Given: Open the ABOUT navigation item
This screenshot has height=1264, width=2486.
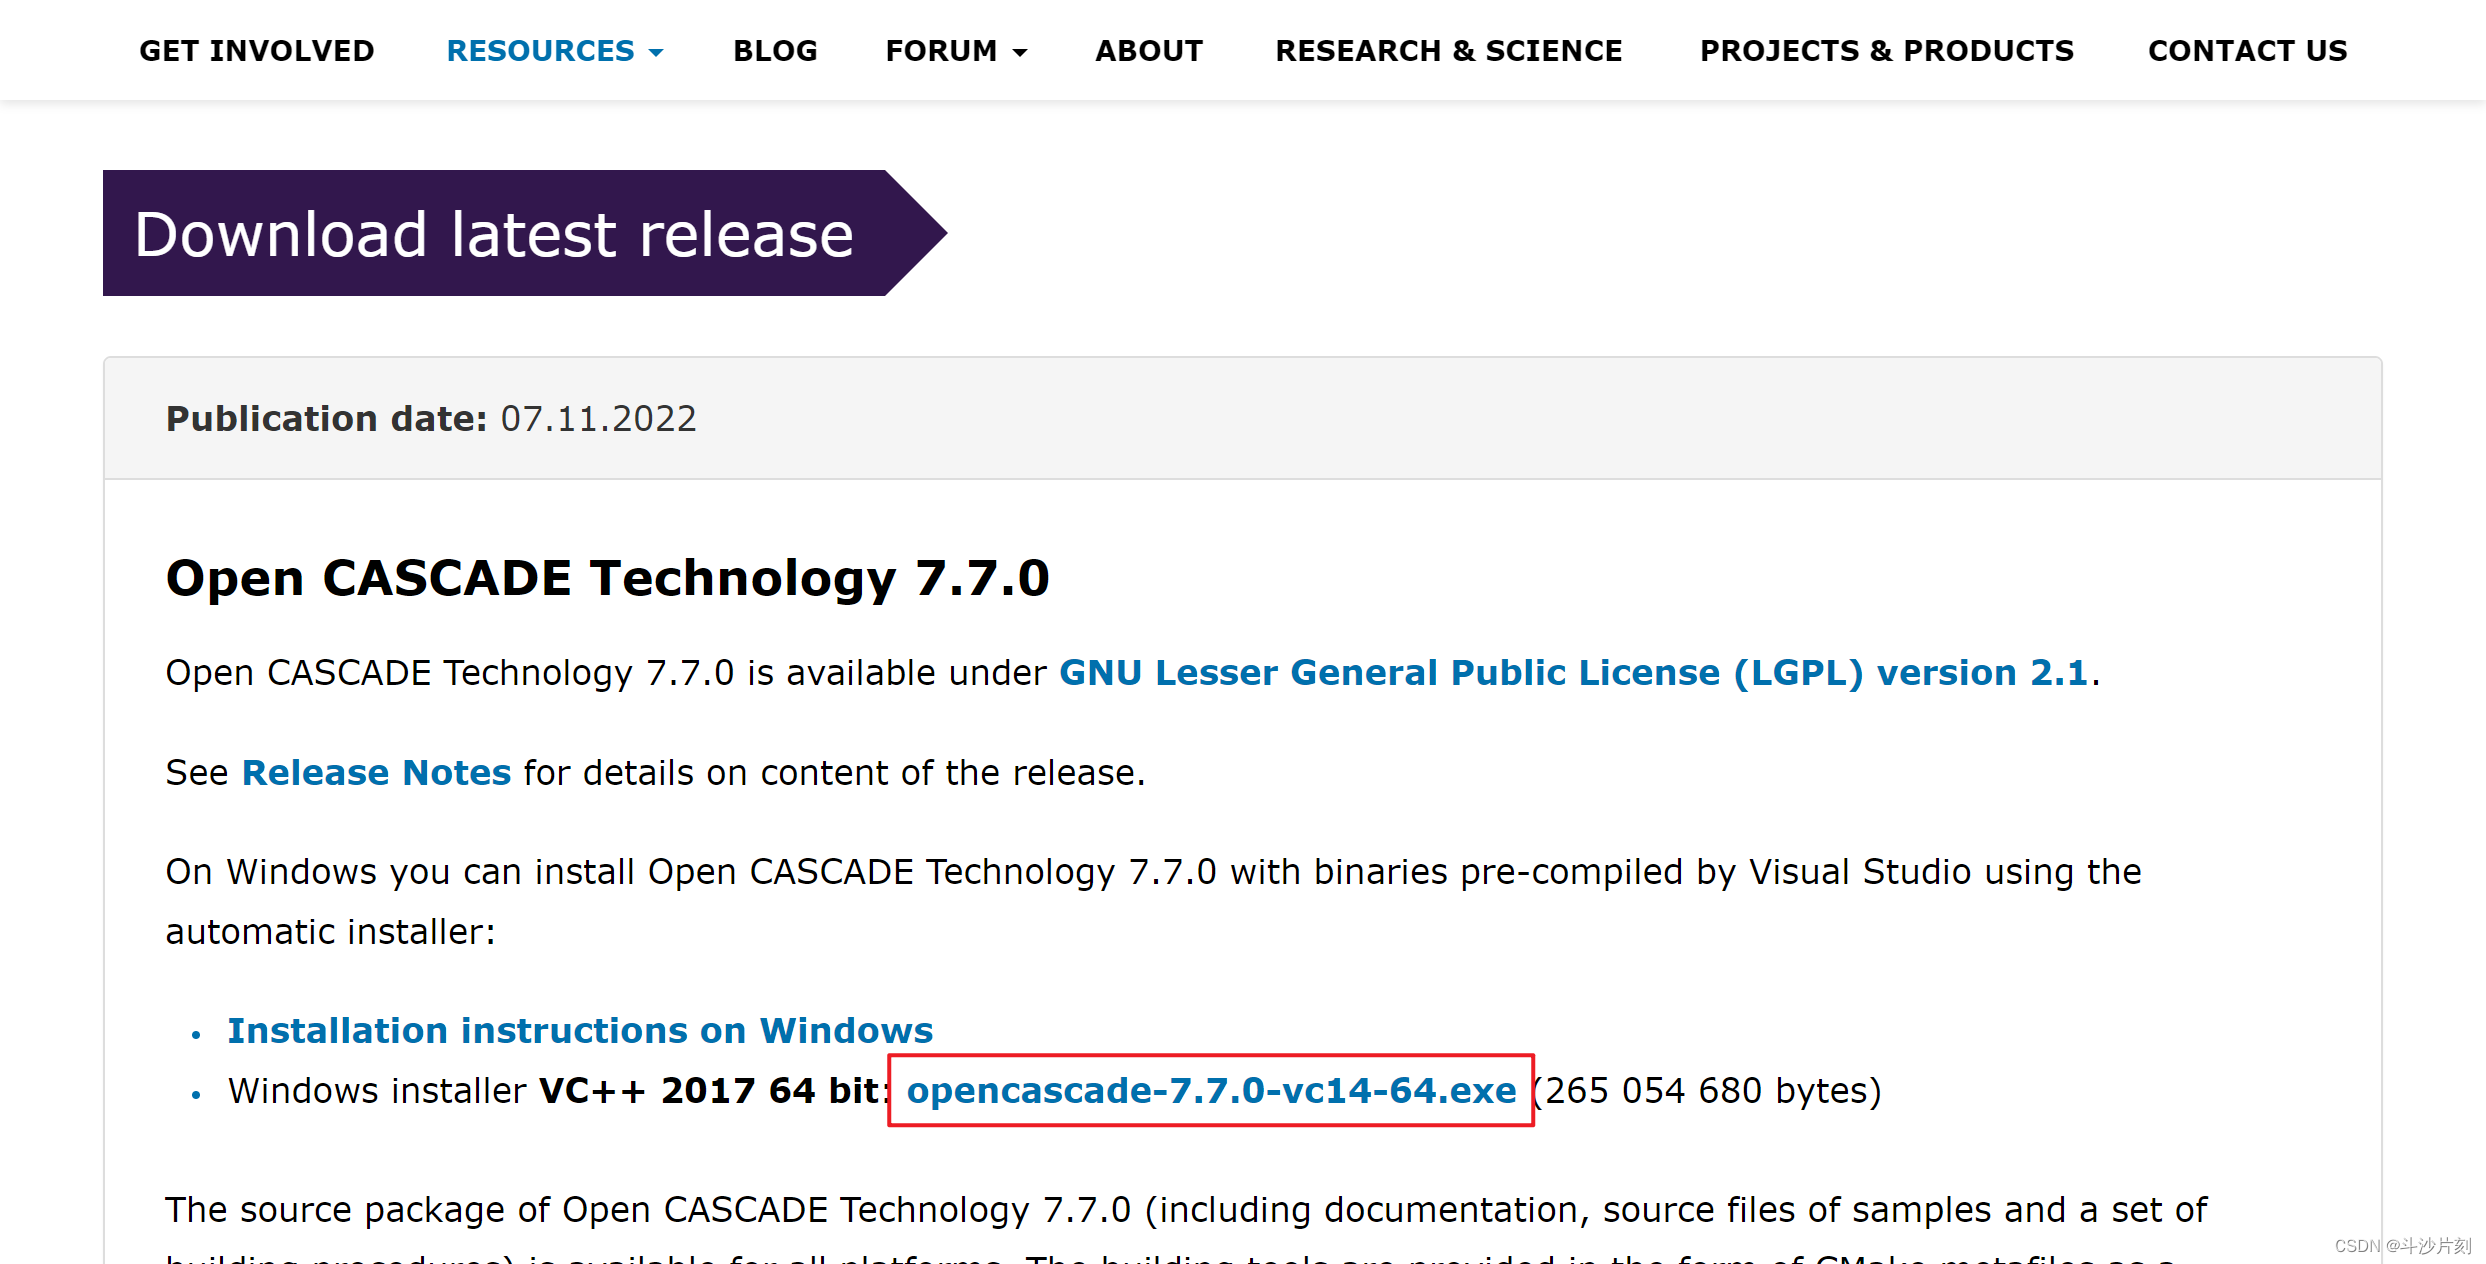Looking at the screenshot, I should click(x=1149, y=51).
